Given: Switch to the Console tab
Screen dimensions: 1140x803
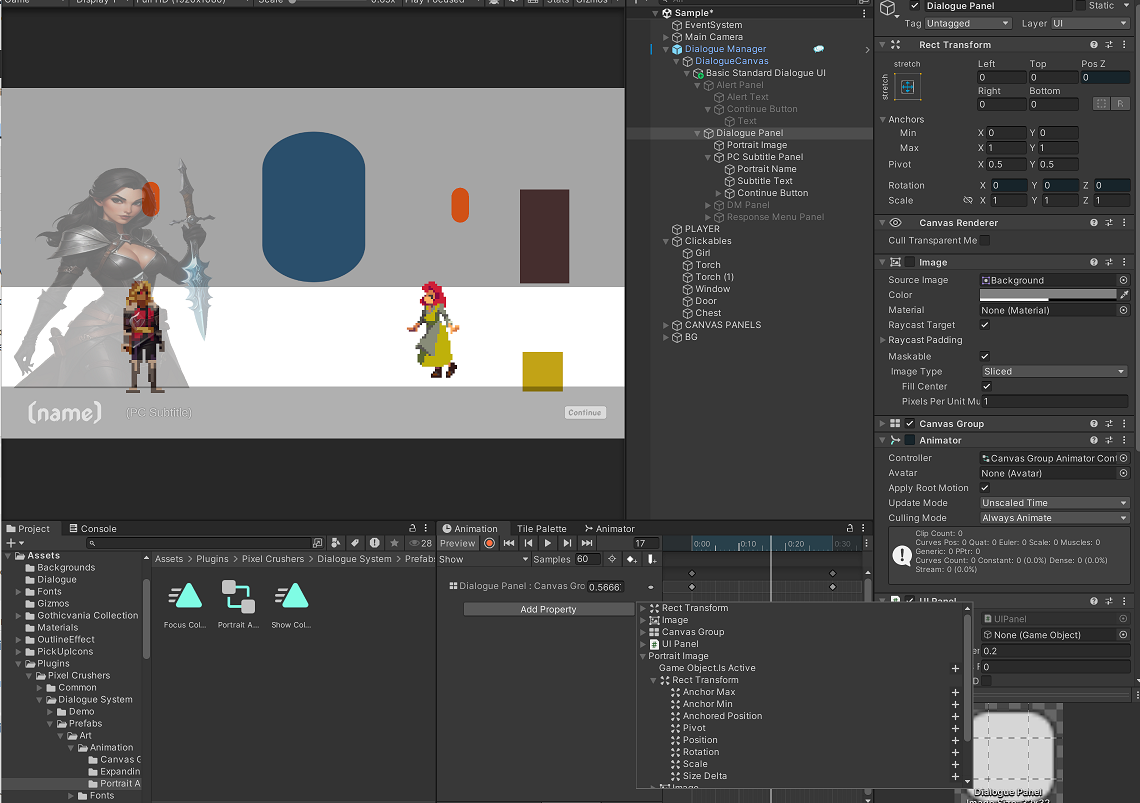Looking at the screenshot, I should pyautogui.click(x=92, y=529).
